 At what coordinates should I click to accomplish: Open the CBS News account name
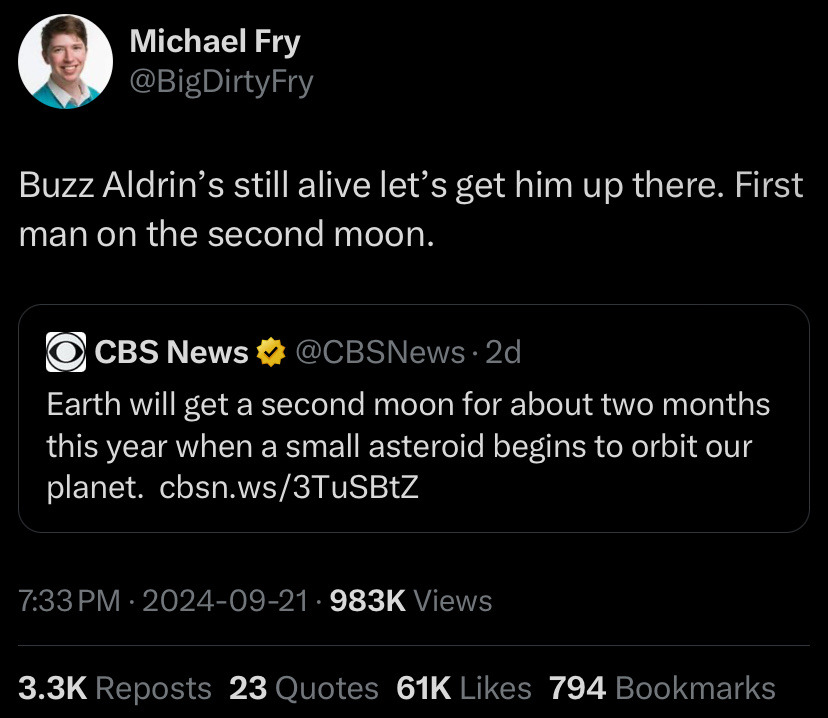pyautogui.click(x=171, y=352)
